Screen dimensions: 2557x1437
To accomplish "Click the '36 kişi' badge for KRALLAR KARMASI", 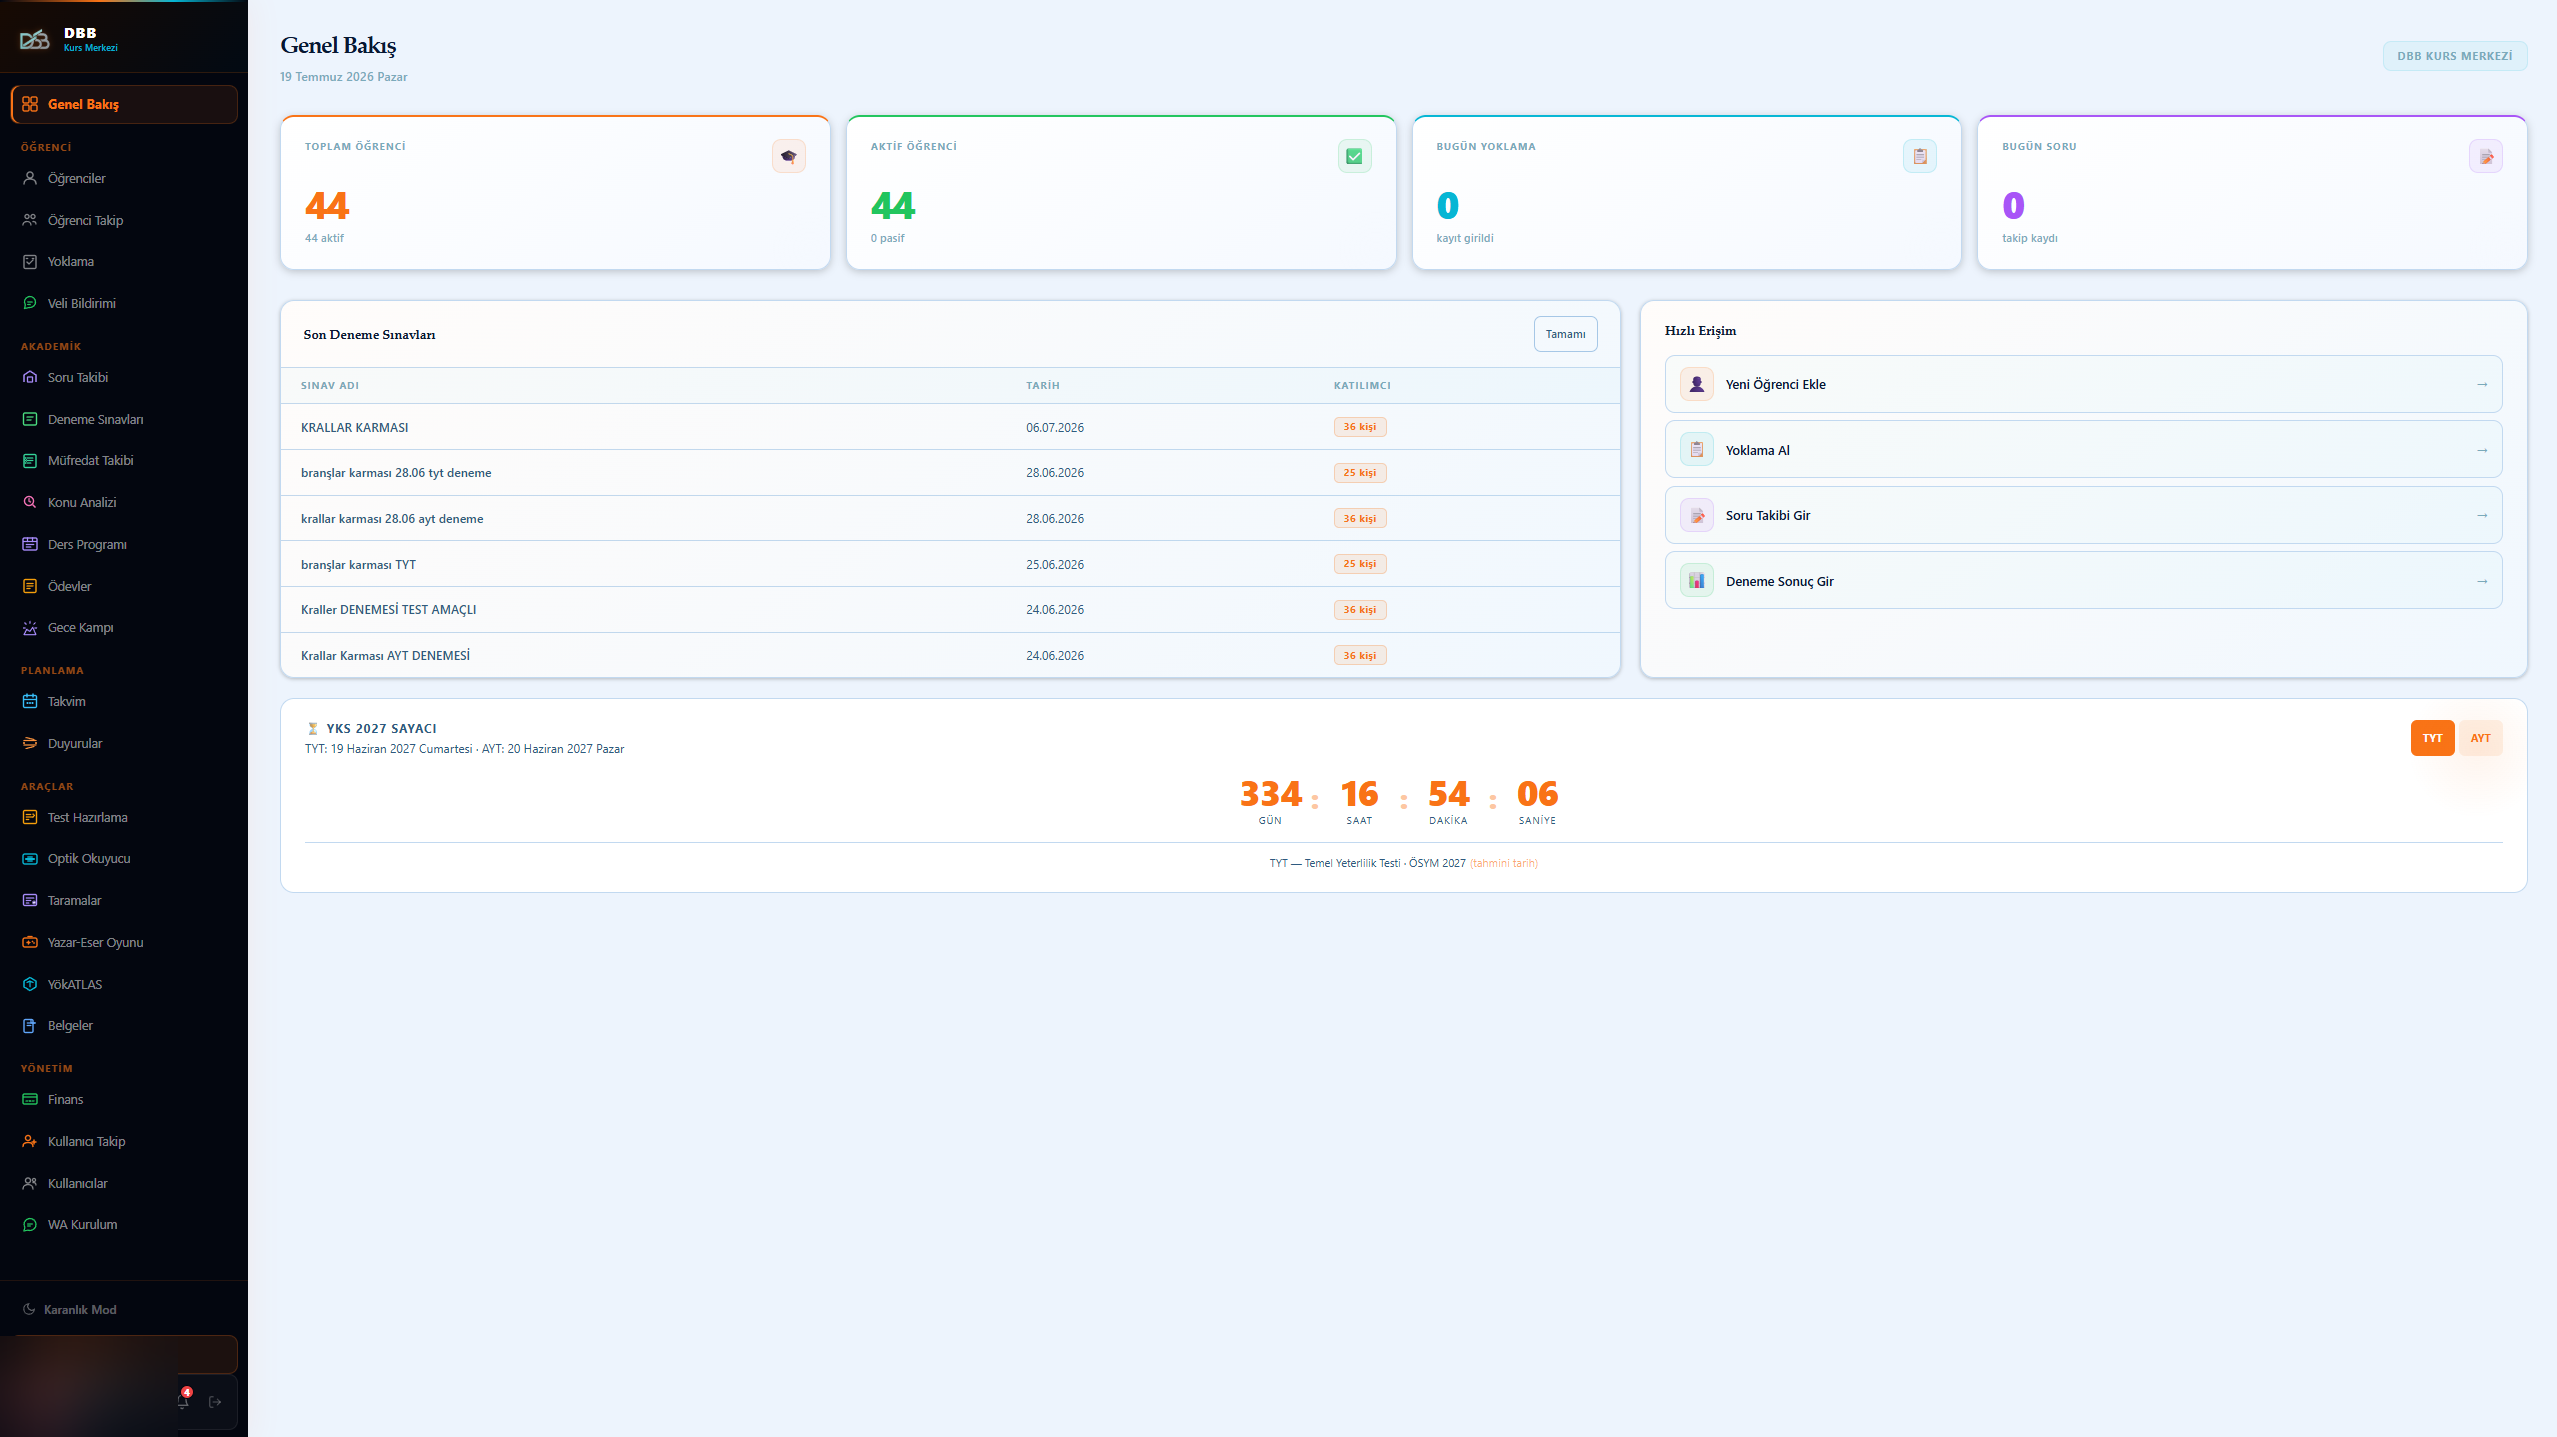I will coord(1359,427).
